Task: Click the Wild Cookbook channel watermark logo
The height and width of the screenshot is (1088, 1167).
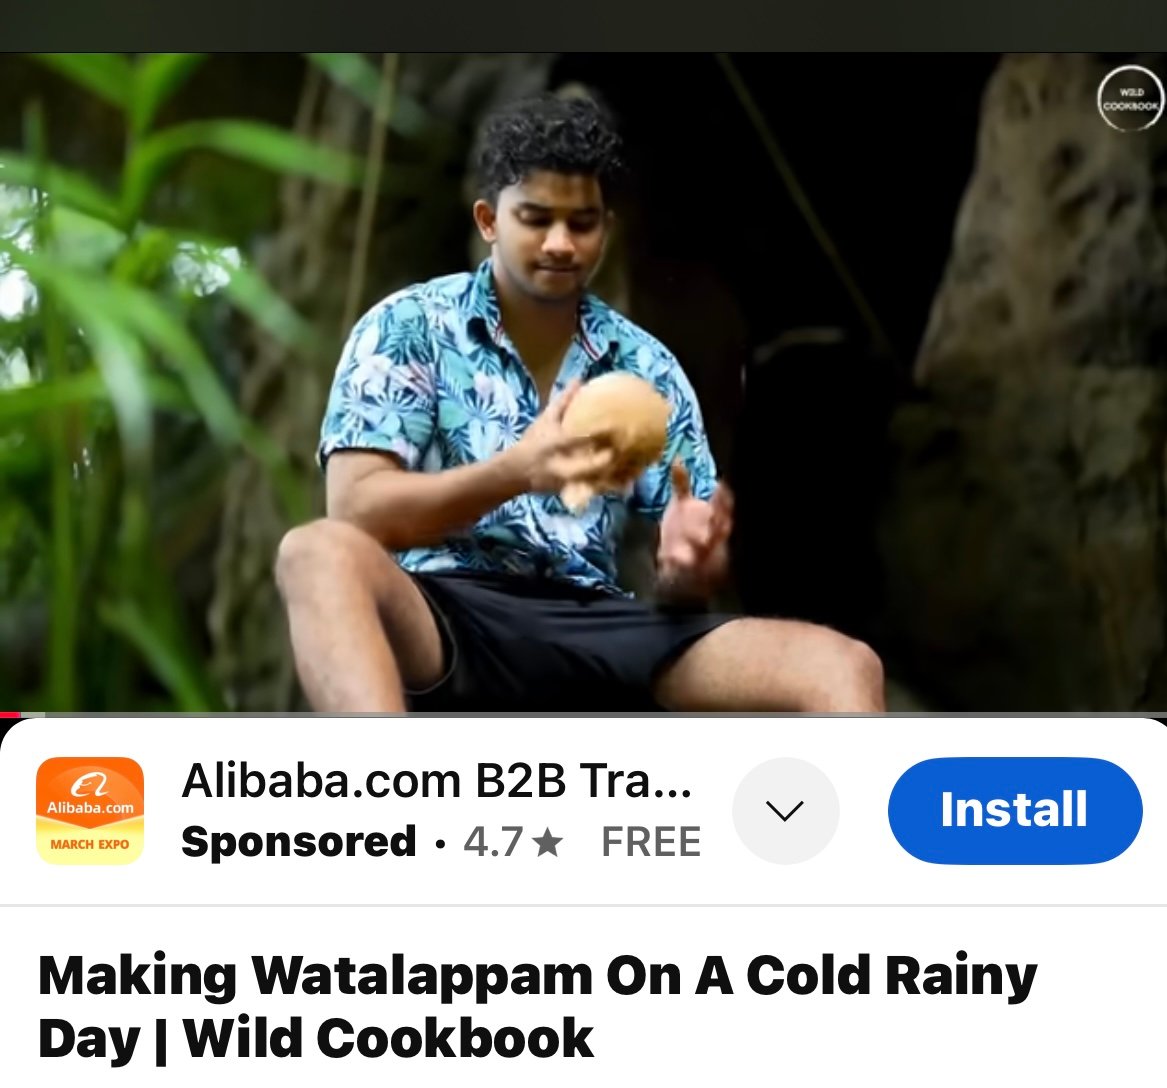Action: [1131, 98]
